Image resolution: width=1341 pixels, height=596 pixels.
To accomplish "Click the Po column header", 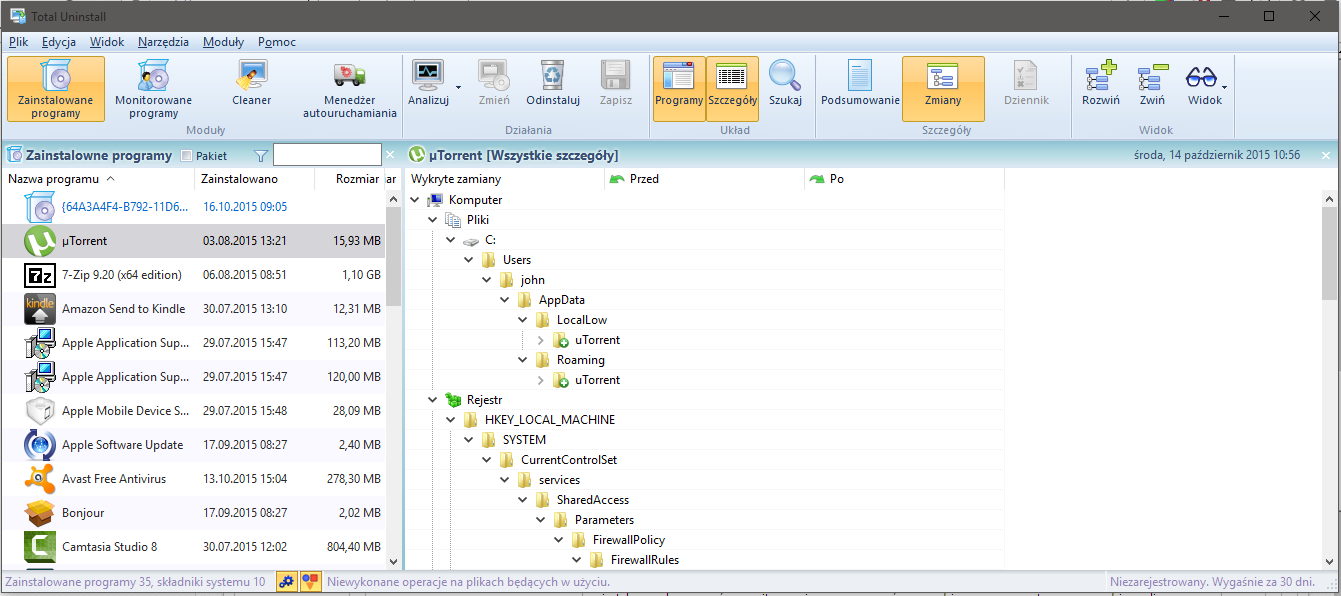I will click(904, 179).
